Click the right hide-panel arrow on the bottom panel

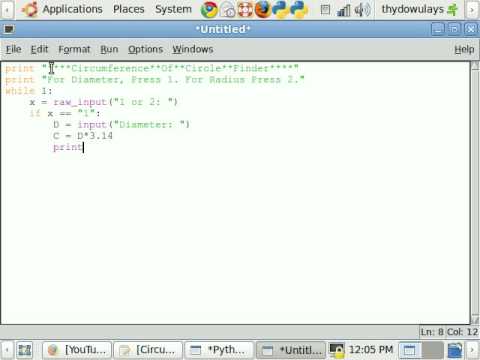tap(472, 350)
